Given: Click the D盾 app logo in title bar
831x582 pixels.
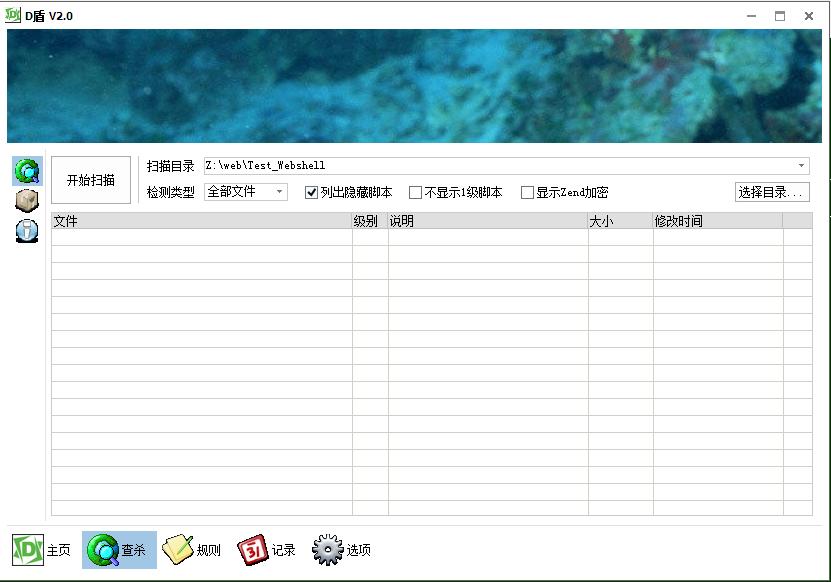Looking at the screenshot, I should (x=12, y=15).
